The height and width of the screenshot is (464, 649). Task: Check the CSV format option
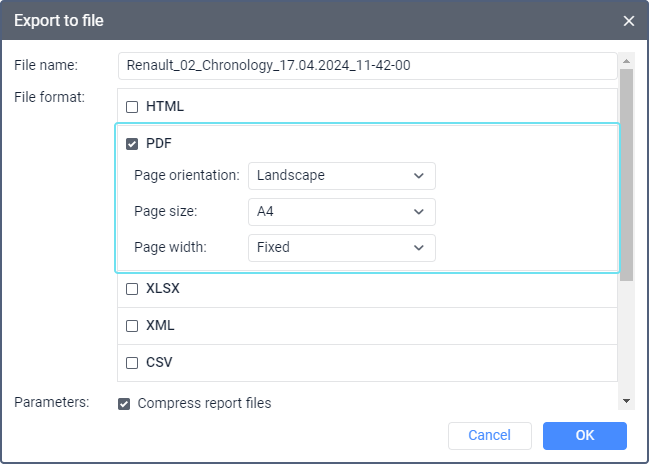coord(132,363)
